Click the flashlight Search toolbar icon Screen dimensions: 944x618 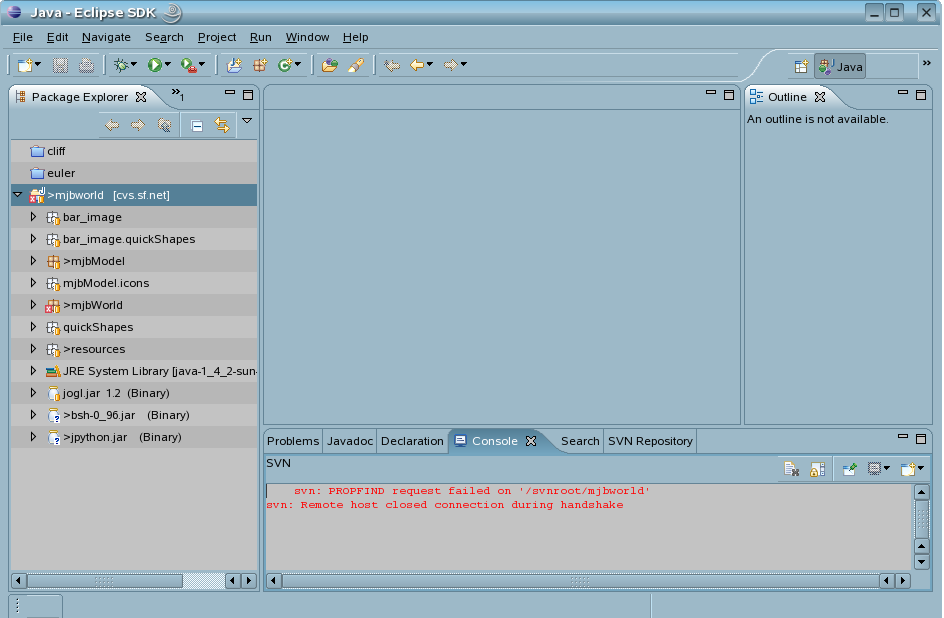356,65
